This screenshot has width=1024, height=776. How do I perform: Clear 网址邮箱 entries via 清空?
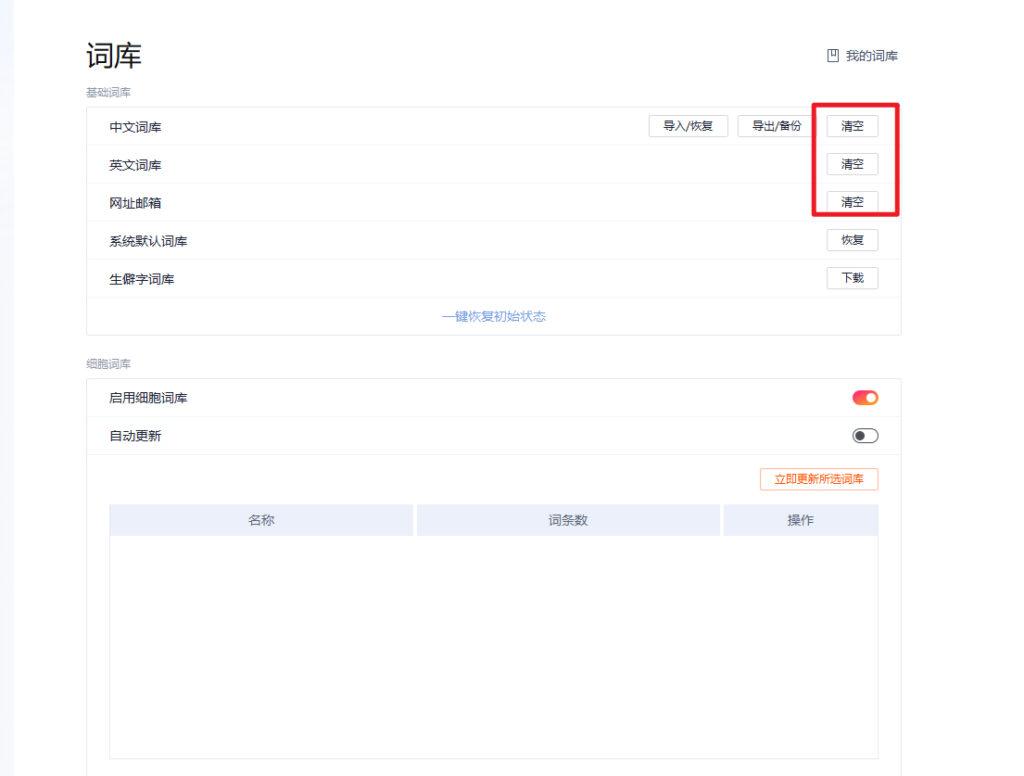click(852, 202)
